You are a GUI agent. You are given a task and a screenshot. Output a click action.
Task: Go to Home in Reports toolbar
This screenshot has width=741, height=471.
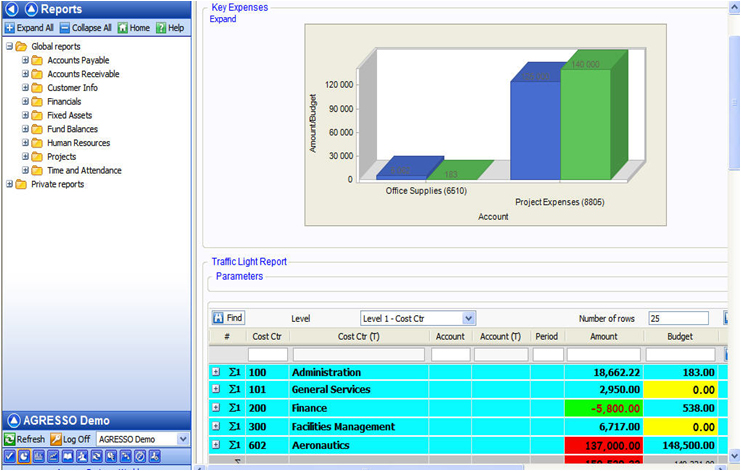coord(134,28)
